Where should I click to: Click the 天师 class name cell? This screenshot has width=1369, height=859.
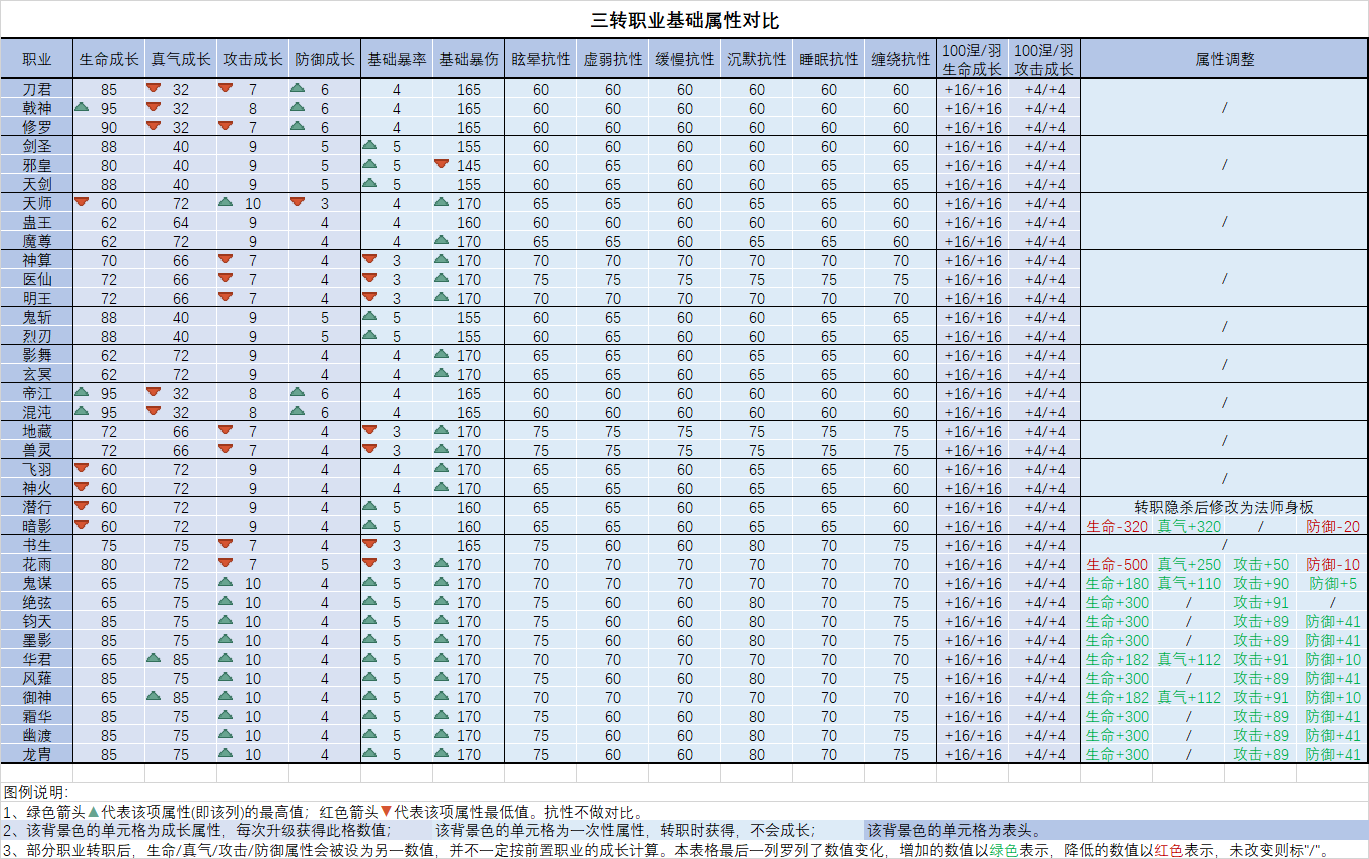37,203
